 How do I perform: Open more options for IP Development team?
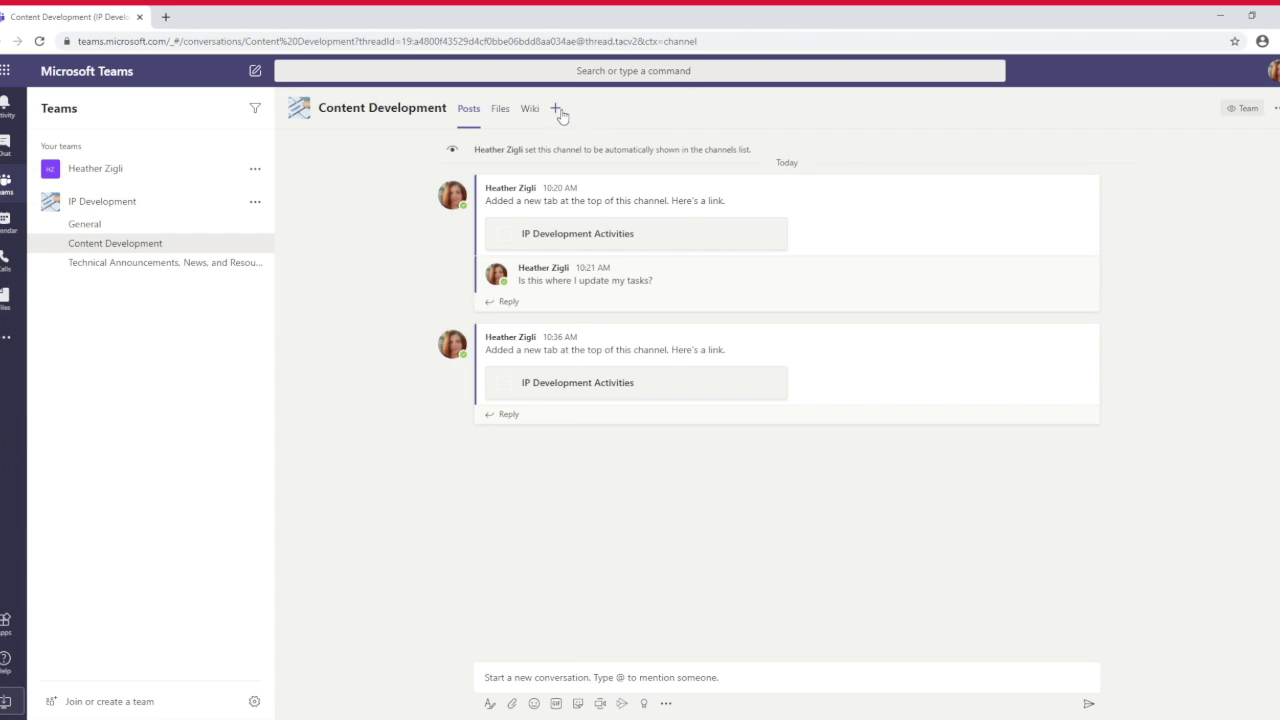[x=255, y=202]
